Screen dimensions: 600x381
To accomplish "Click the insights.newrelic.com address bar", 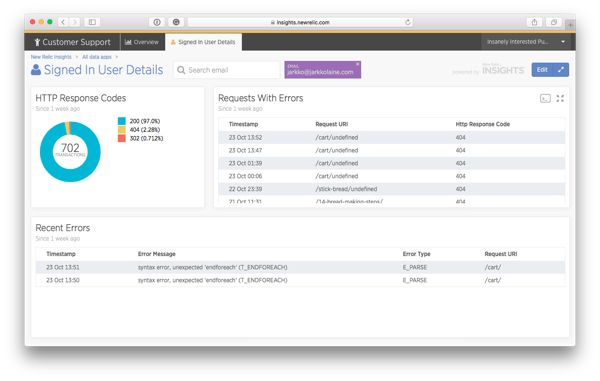I will (300, 22).
